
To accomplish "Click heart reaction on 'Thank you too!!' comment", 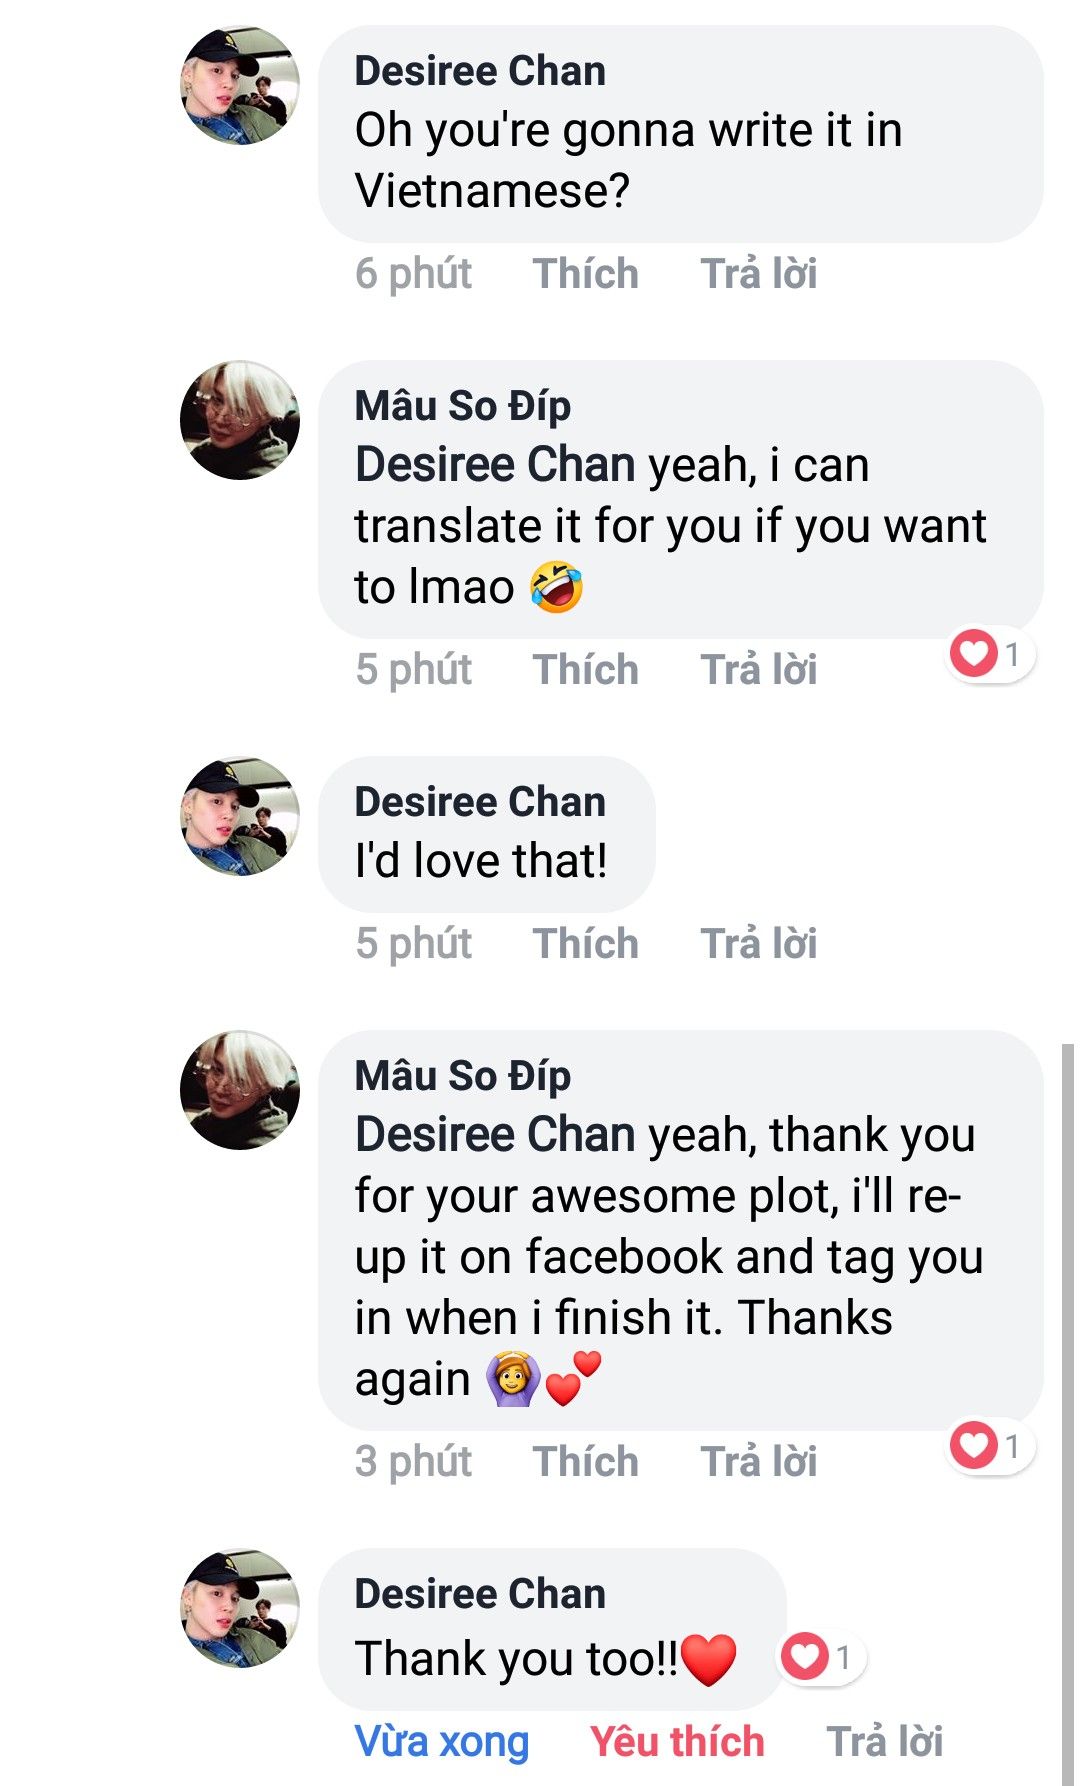I will [x=822, y=1657].
